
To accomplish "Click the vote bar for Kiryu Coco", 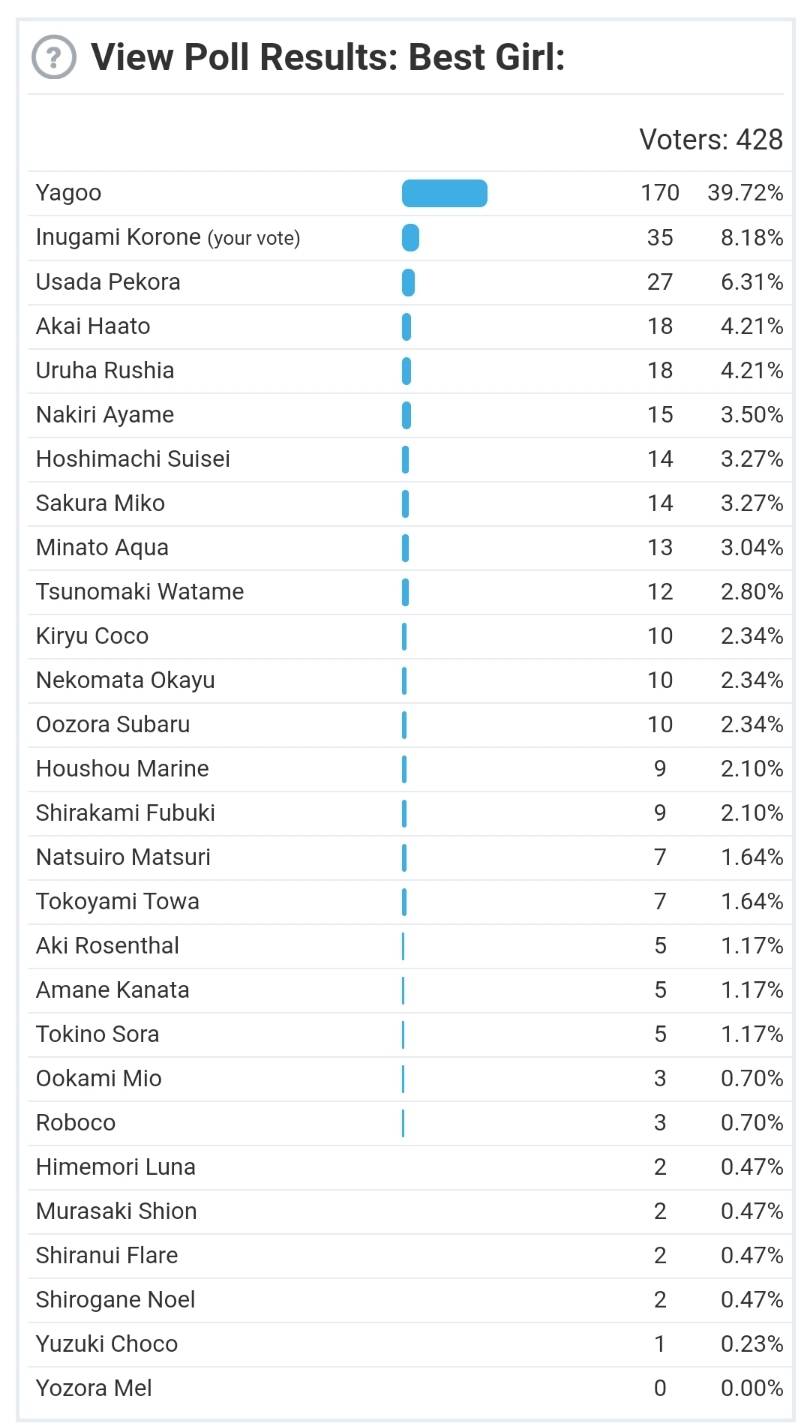I will (x=404, y=636).
